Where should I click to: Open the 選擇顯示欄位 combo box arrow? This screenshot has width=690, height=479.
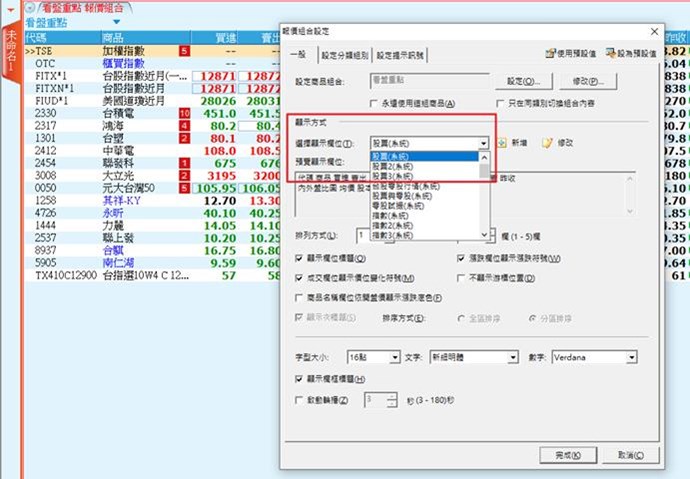484,143
